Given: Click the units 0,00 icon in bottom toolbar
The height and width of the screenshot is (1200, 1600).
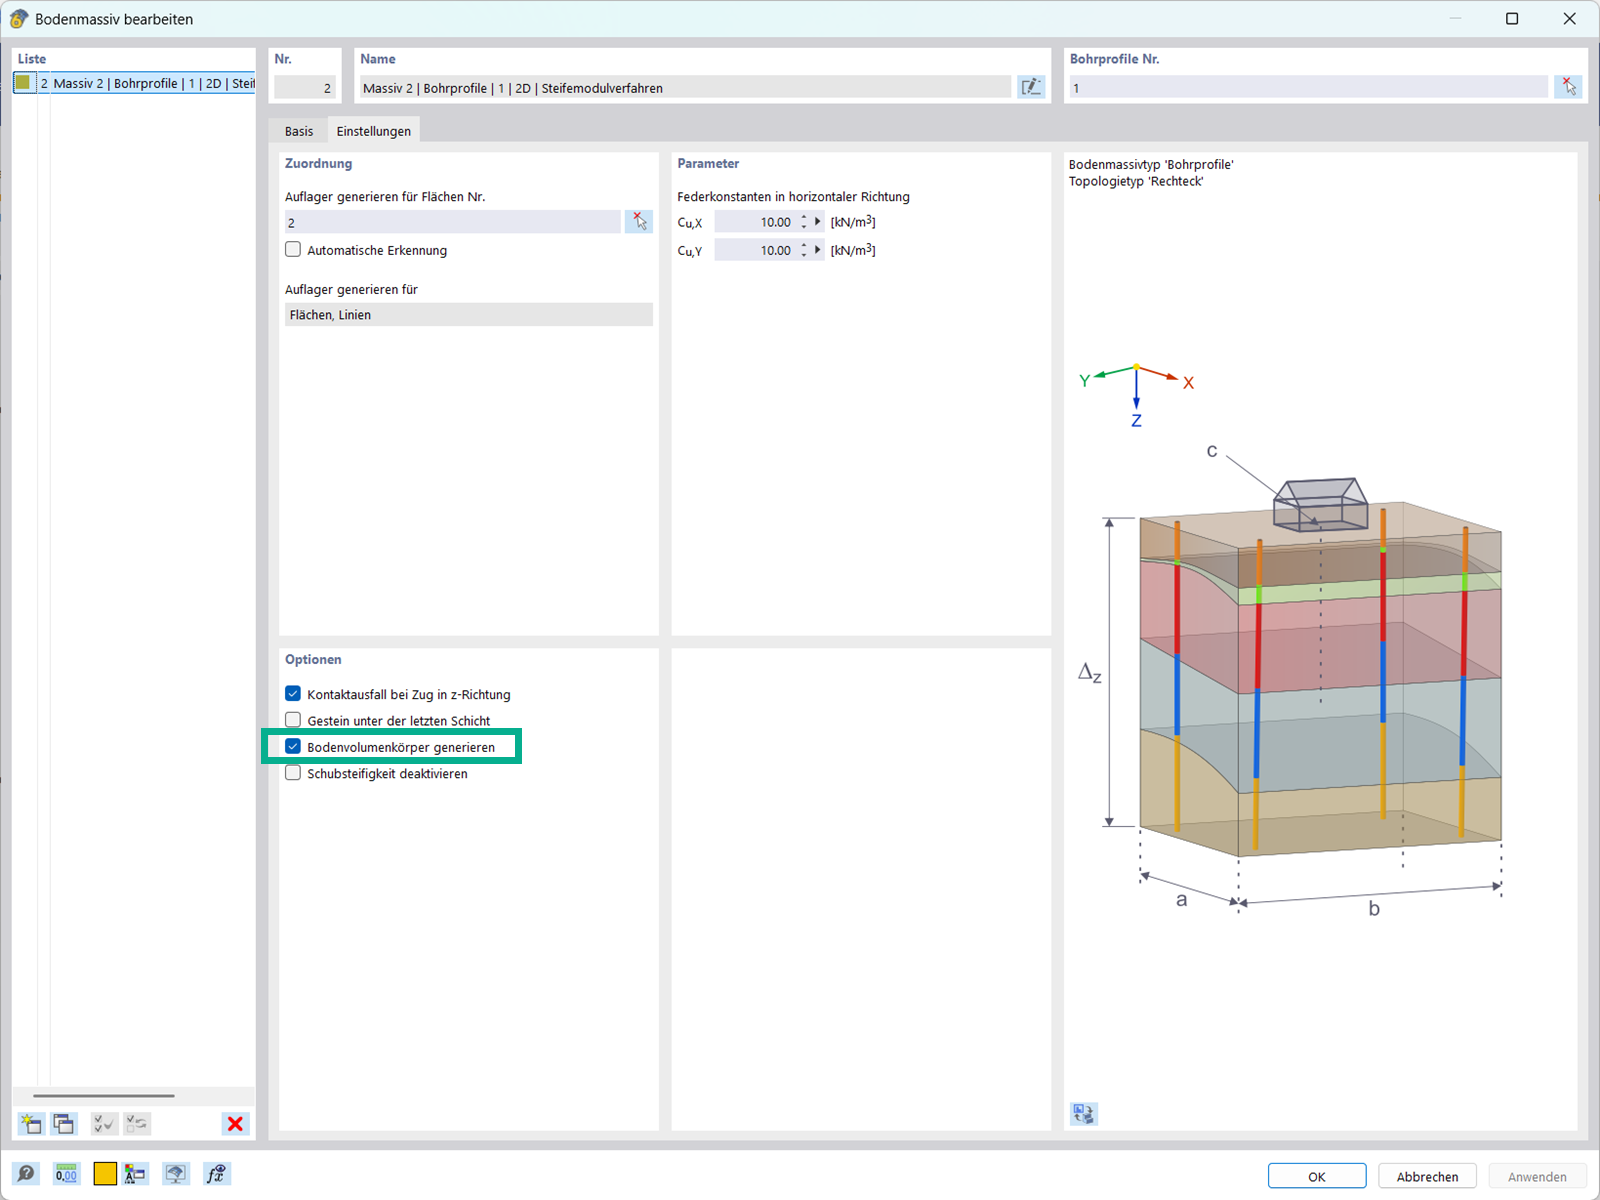Looking at the screenshot, I should click(66, 1174).
